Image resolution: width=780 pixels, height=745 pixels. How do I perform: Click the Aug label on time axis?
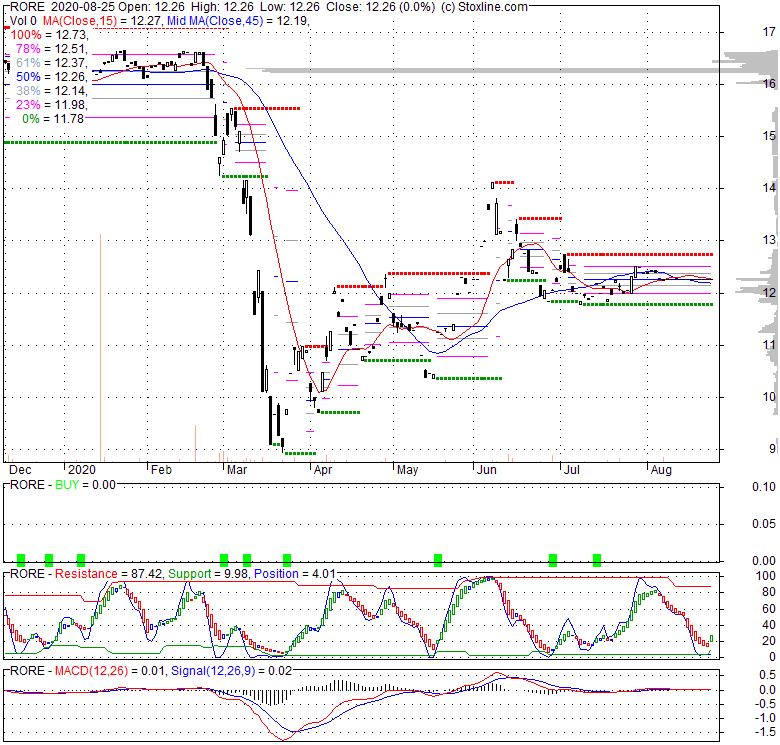(661, 470)
